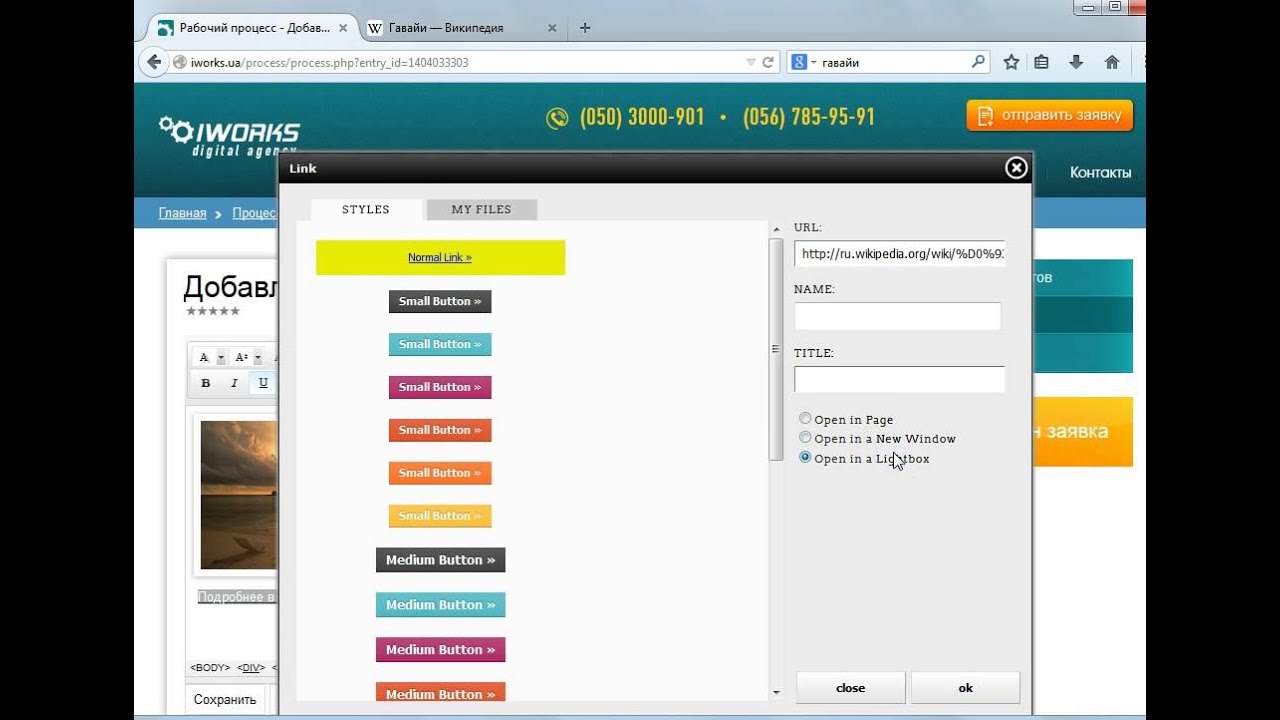Click the star rating under the heading
The height and width of the screenshot is (720, 1280).
coord(213,311)
